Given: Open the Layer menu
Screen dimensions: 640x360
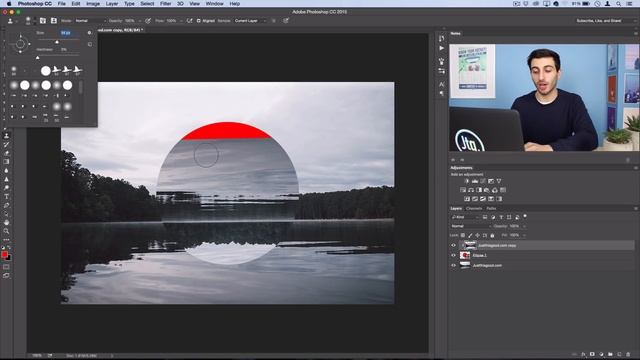Looking at the screenshot, I should [112, 4].
